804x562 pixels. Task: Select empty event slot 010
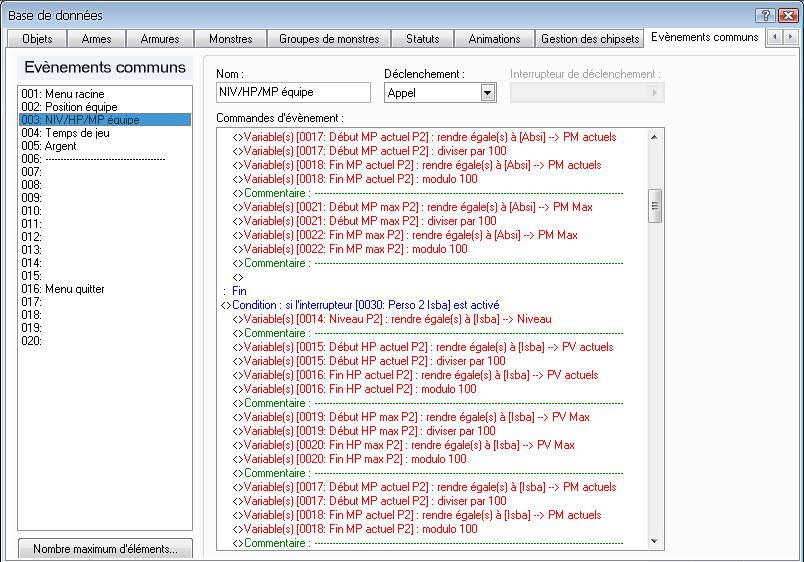pos(105,211)
